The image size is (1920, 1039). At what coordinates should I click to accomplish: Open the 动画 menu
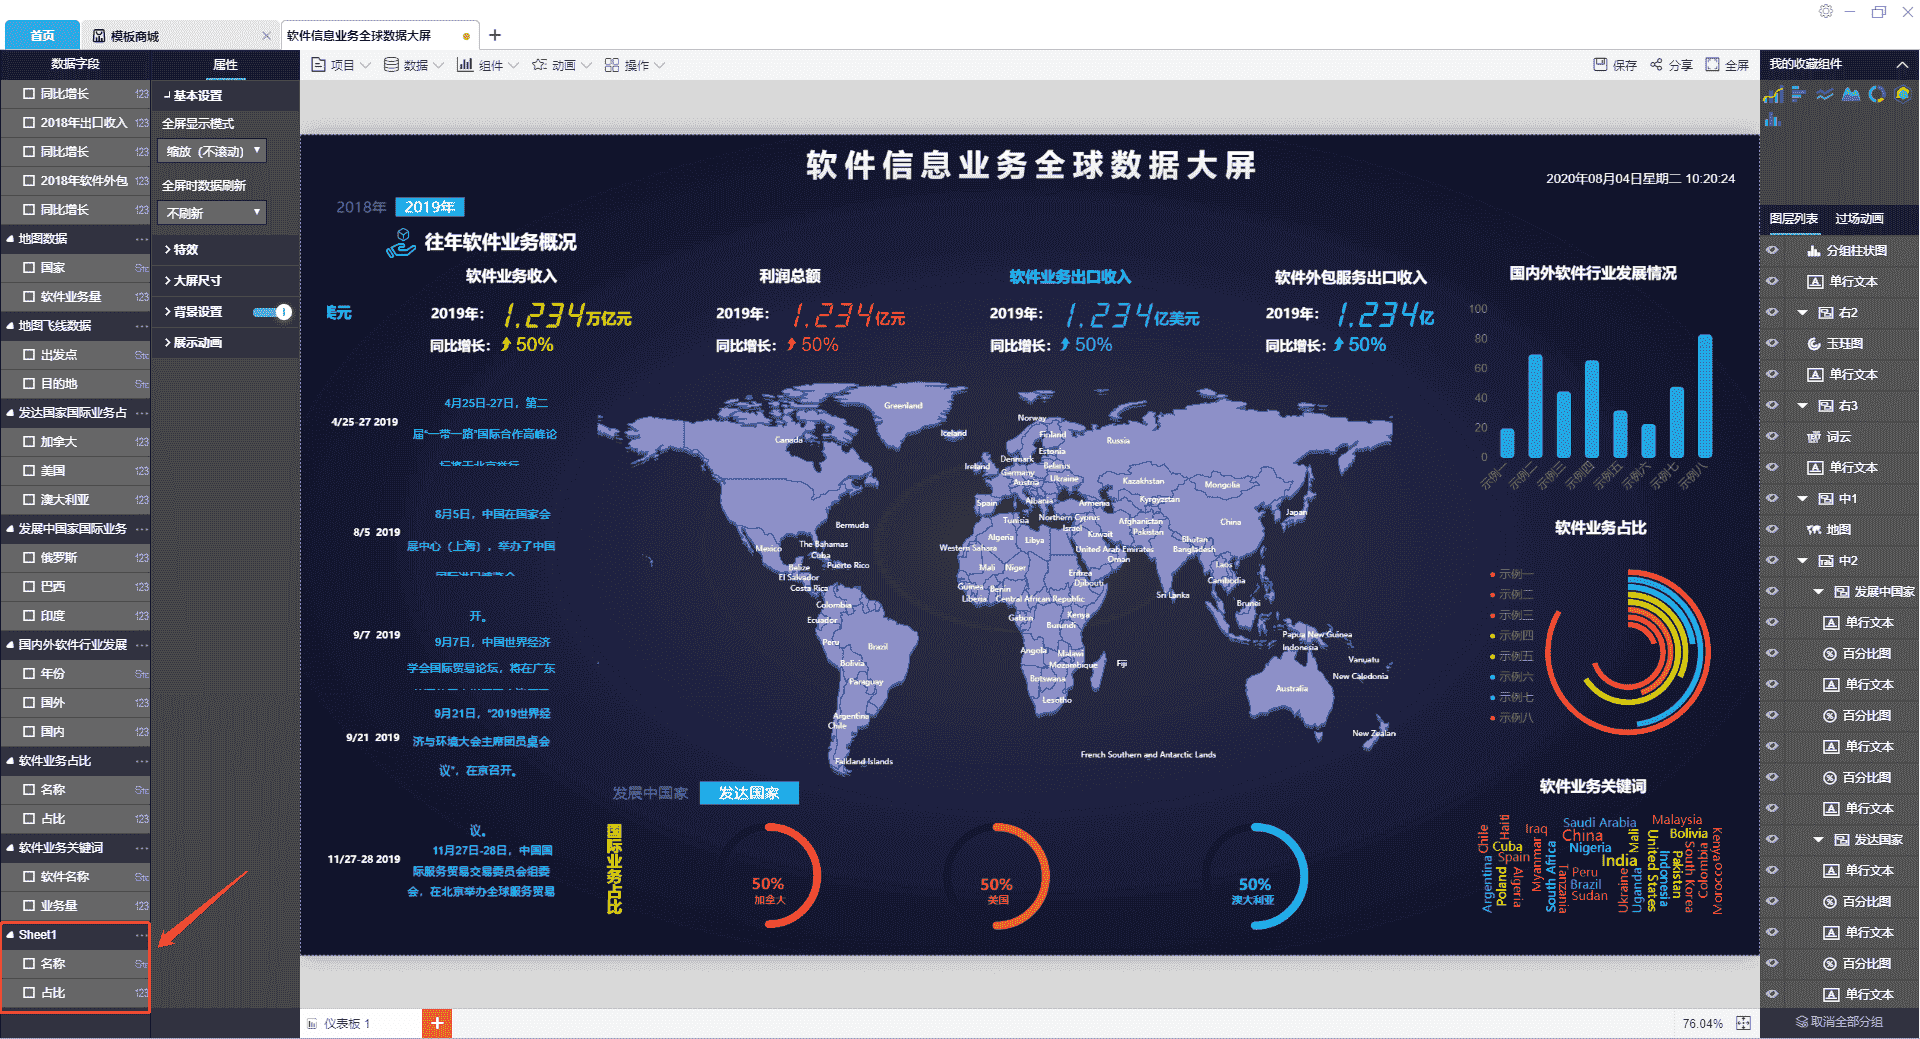coord(562,65)
